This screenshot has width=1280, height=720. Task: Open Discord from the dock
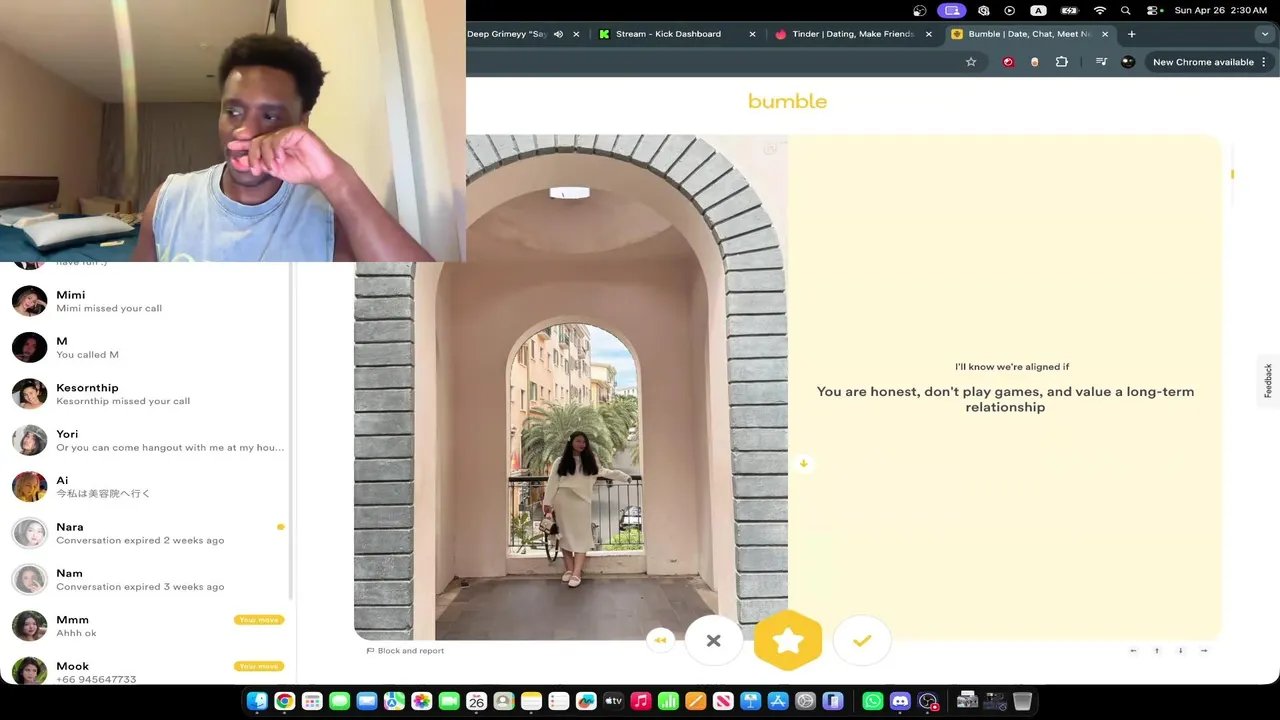(x=900, y=701)
